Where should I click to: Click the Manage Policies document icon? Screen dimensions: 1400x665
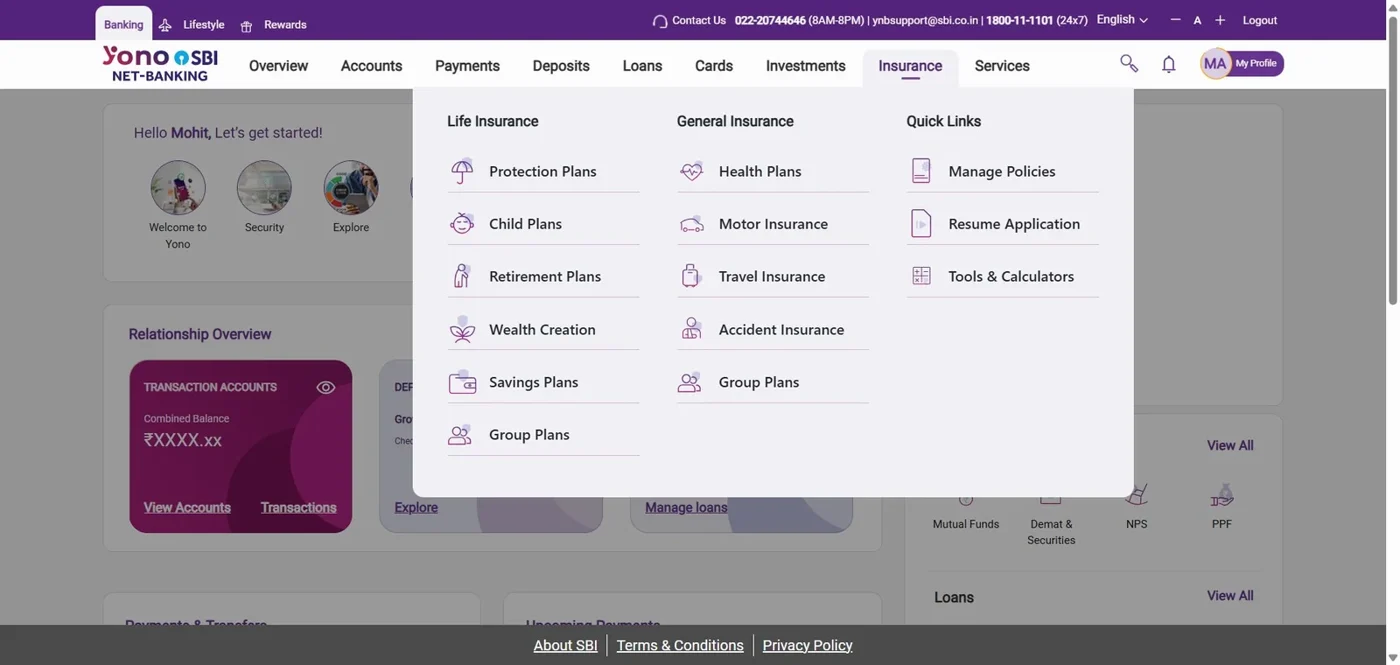921,171
